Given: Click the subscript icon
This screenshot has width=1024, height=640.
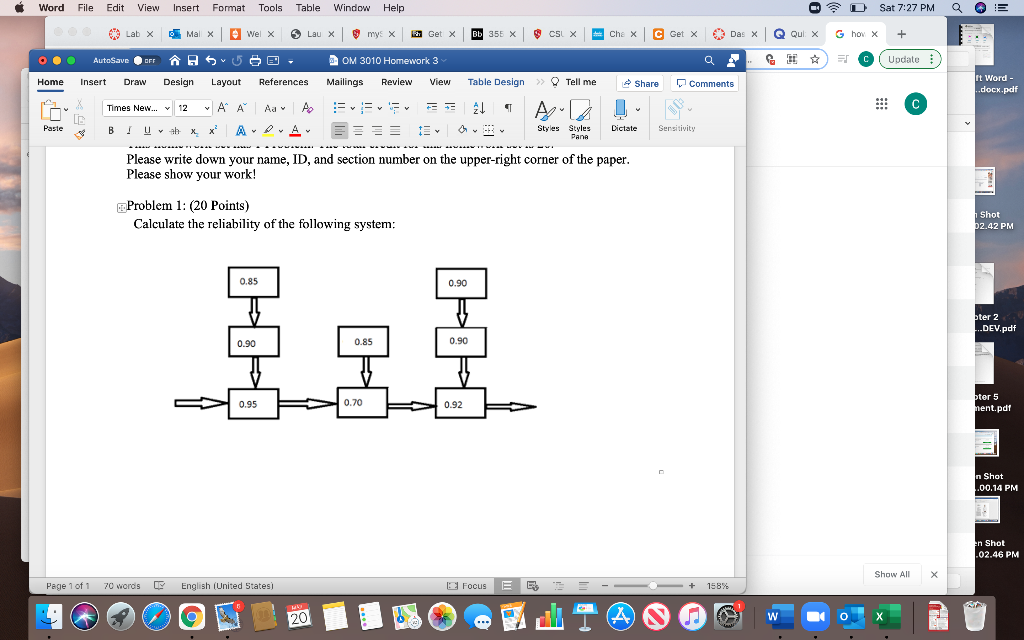Looking at the screenshot, I should point(195,129).
